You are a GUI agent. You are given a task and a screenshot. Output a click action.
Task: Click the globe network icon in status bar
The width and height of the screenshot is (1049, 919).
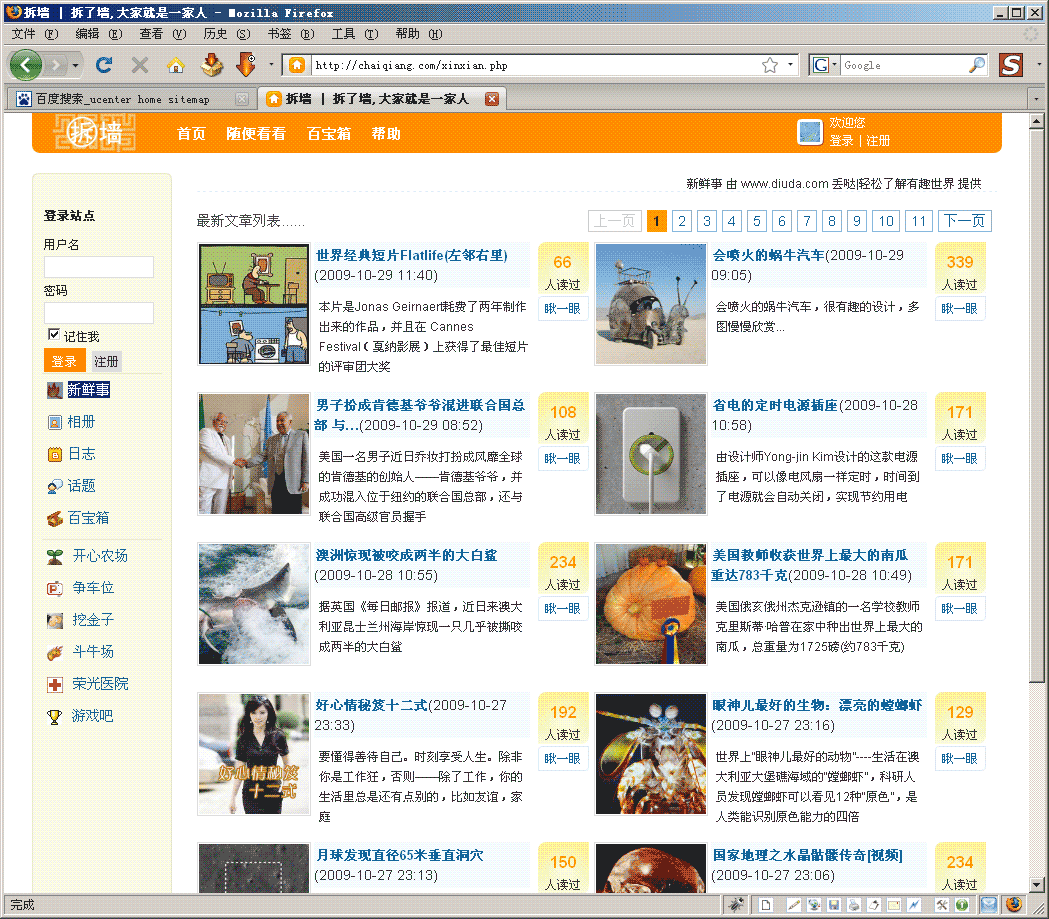pyautogui.click(x=814, y=905)
